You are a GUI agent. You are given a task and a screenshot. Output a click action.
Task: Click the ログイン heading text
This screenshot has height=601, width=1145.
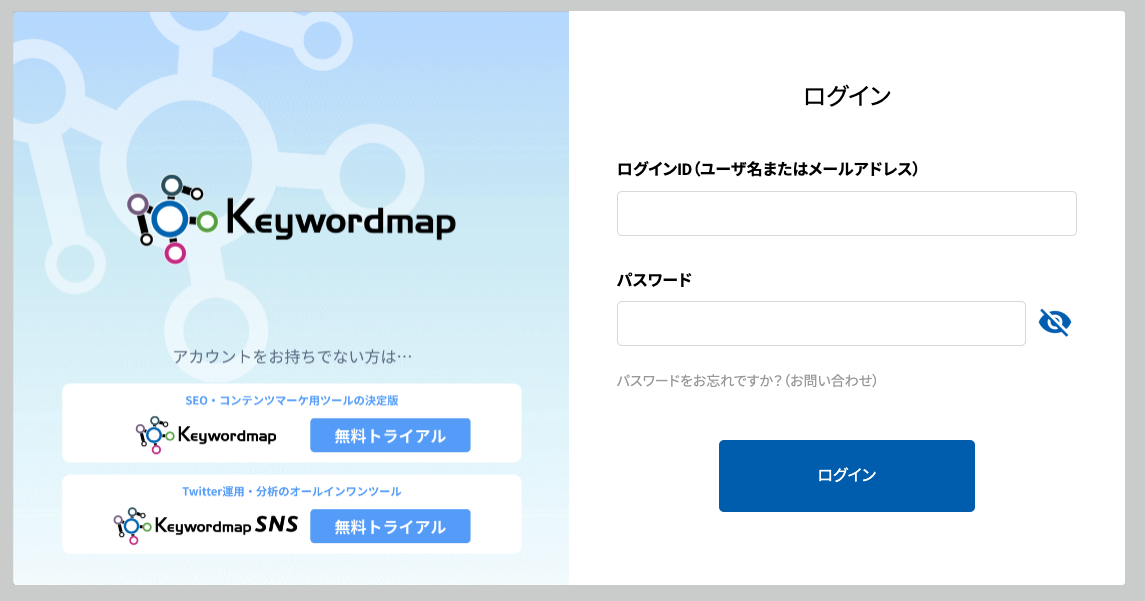tap(846, 96)
